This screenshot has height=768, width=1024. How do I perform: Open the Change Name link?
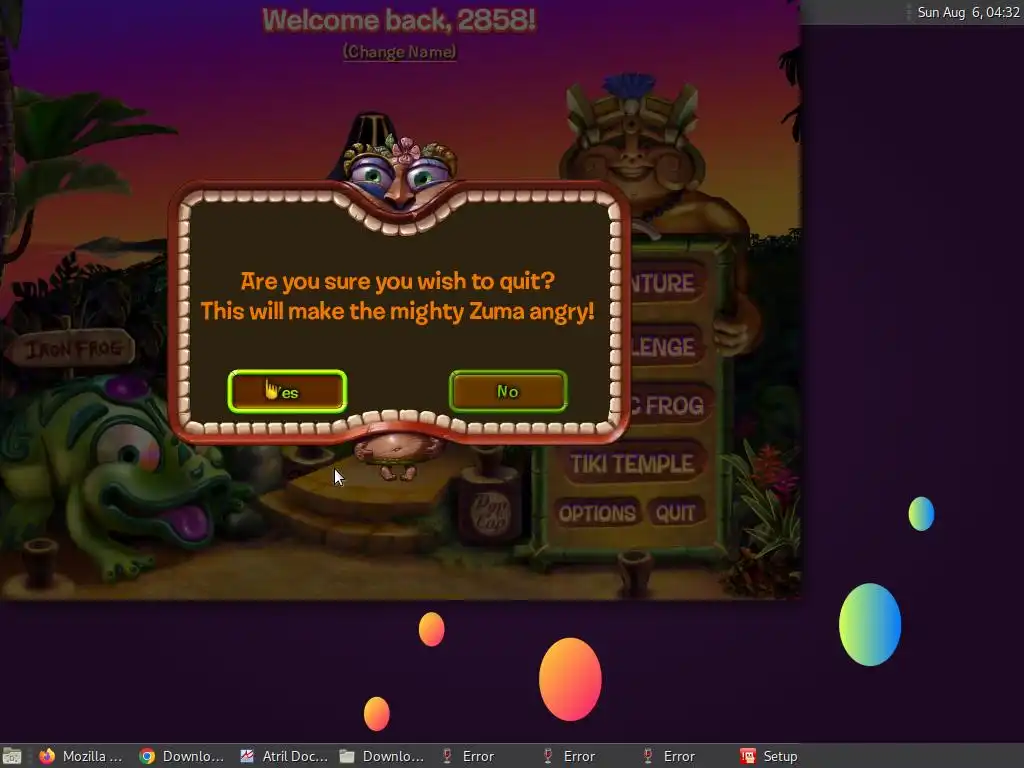pos(400,52)
